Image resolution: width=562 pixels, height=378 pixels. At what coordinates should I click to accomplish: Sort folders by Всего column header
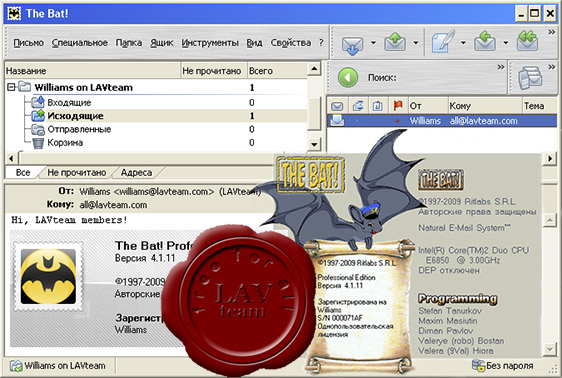(277, 71)
